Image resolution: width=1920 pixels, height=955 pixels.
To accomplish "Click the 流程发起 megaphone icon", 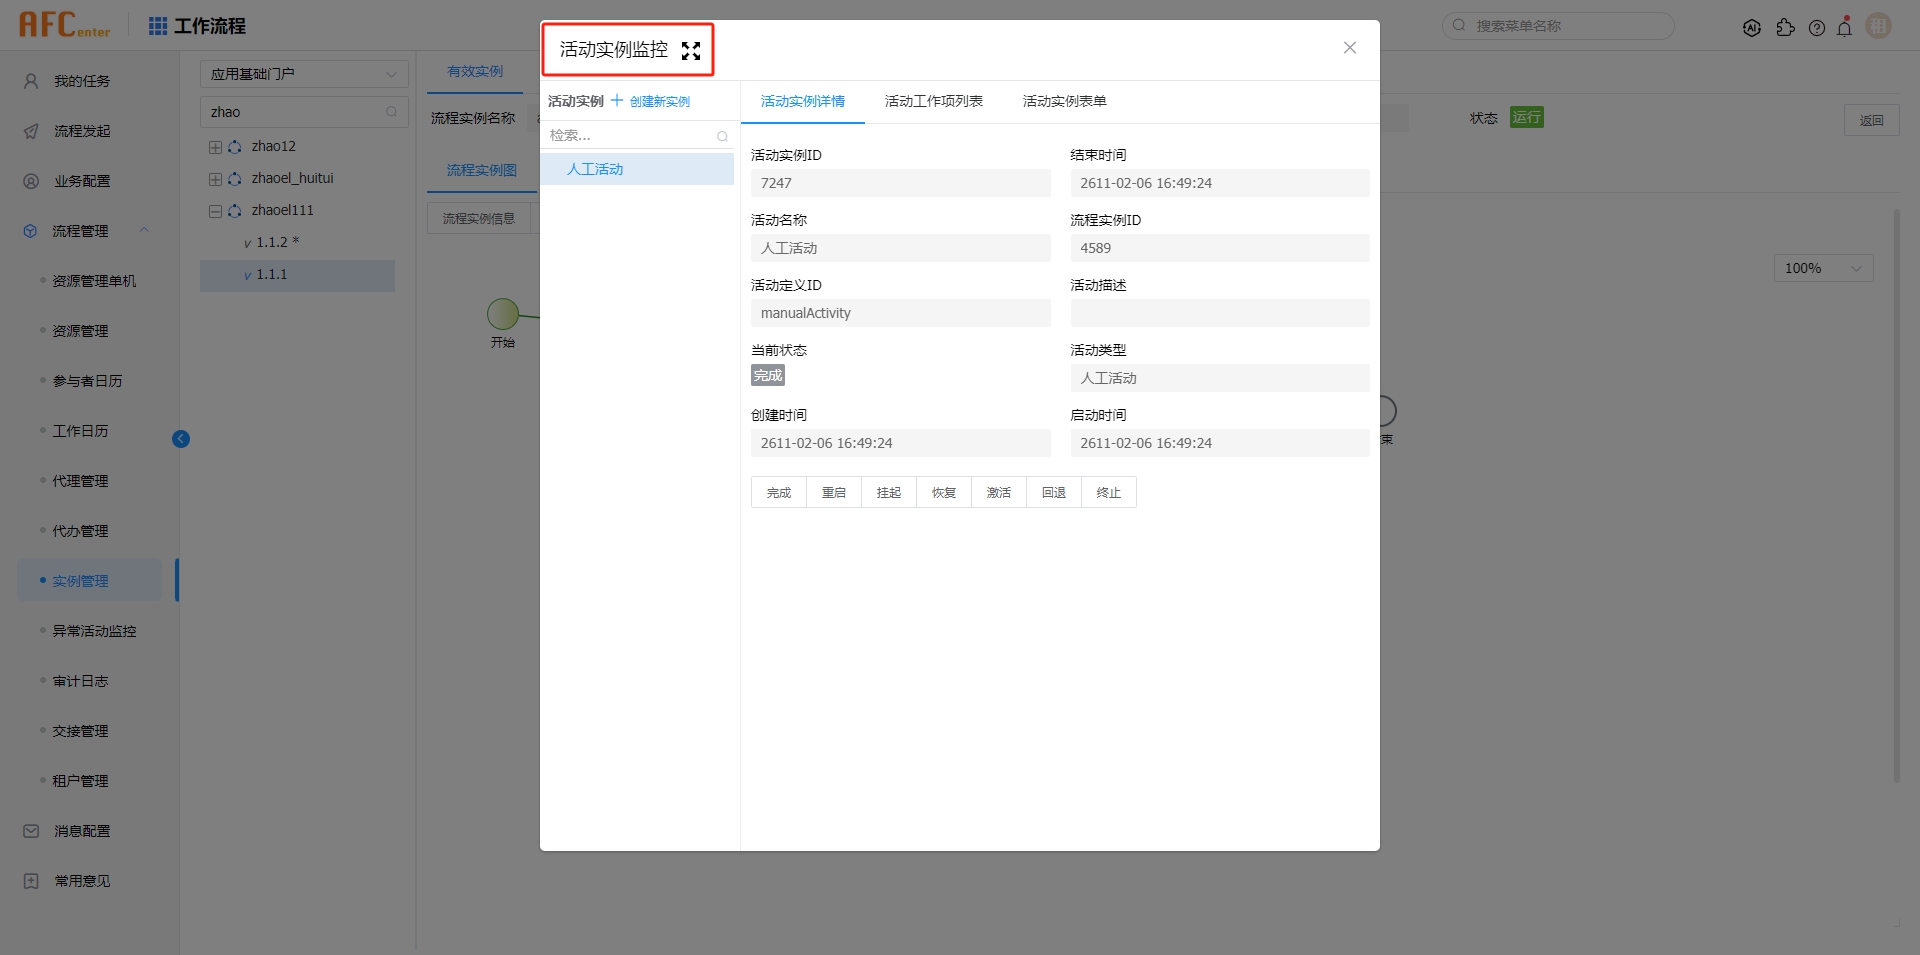I will tap(30, 130).
